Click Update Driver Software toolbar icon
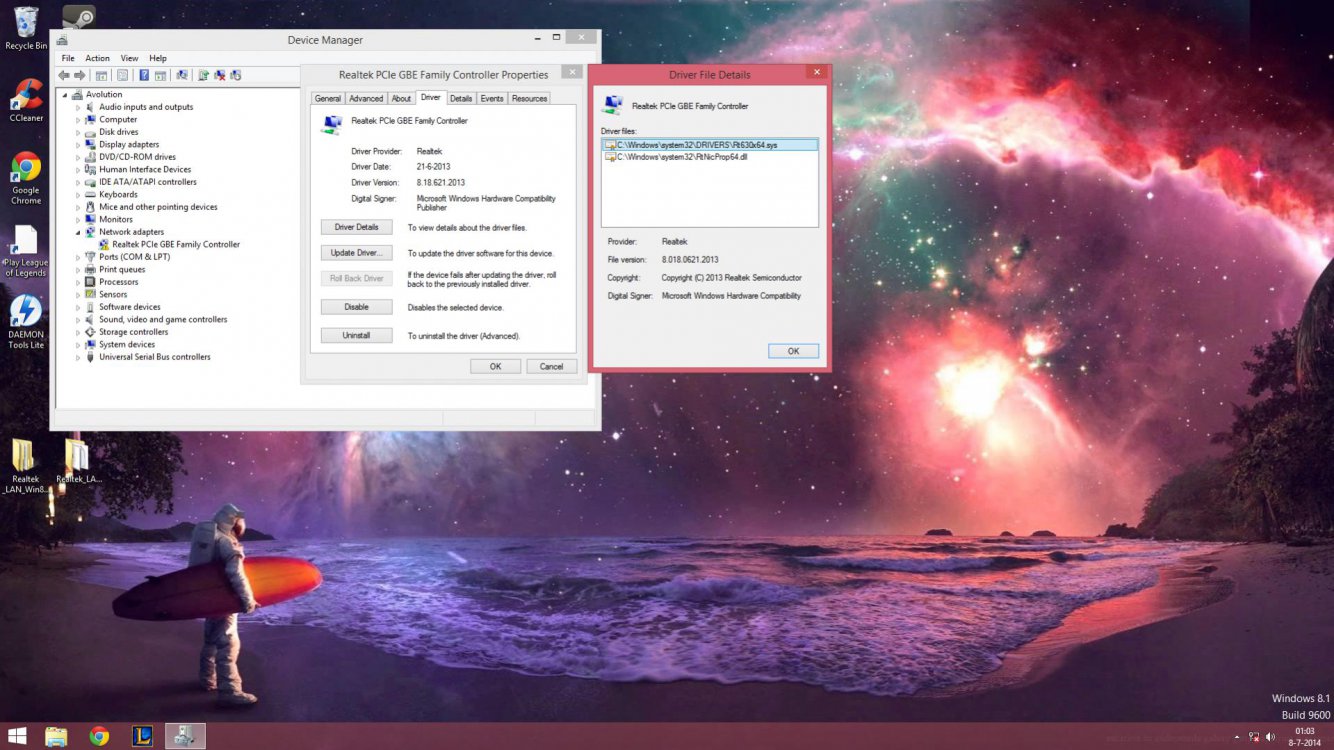This screenshot has height=750, width=1334. [x=204, y=75]
